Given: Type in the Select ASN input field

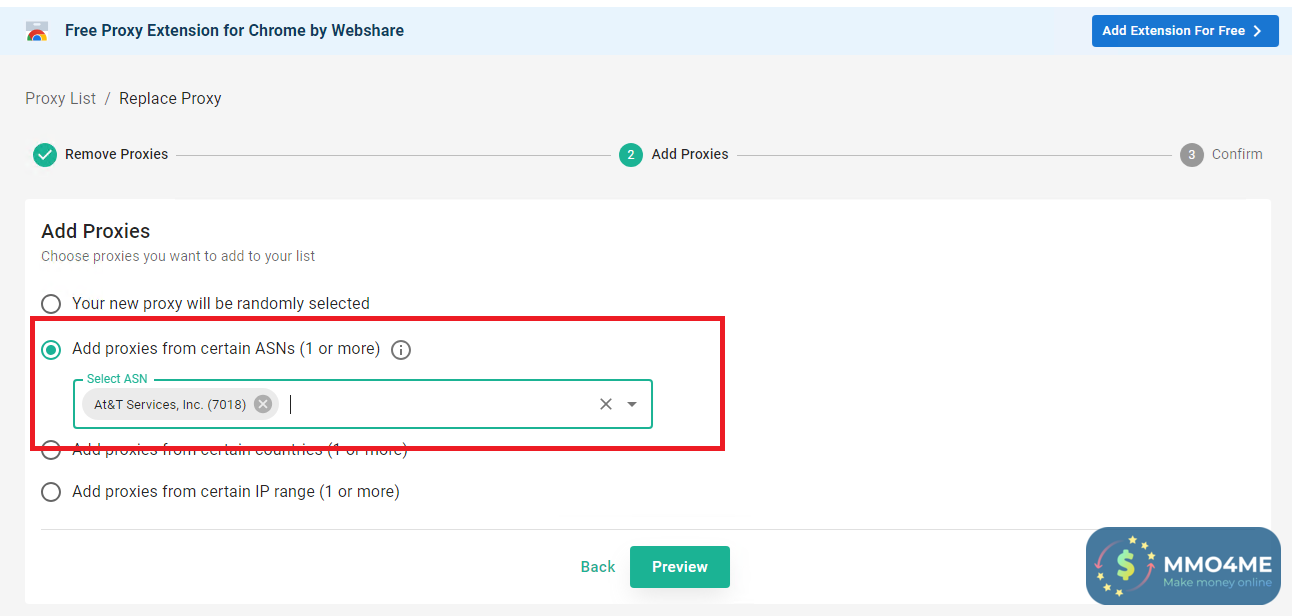Looking at the screenshot, I should (440, 404).
